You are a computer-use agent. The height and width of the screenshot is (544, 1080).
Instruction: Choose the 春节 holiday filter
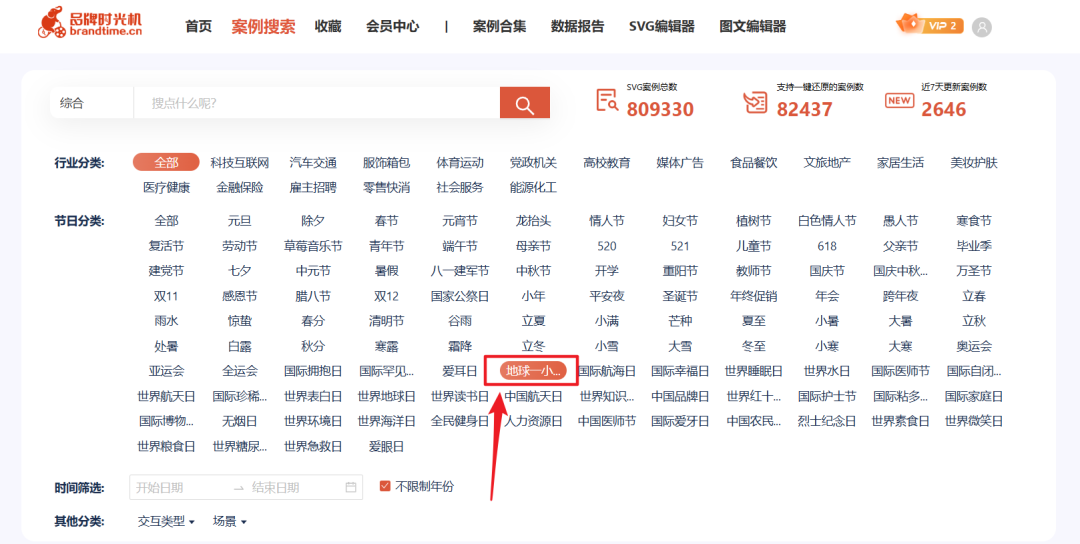coord(386,221)
